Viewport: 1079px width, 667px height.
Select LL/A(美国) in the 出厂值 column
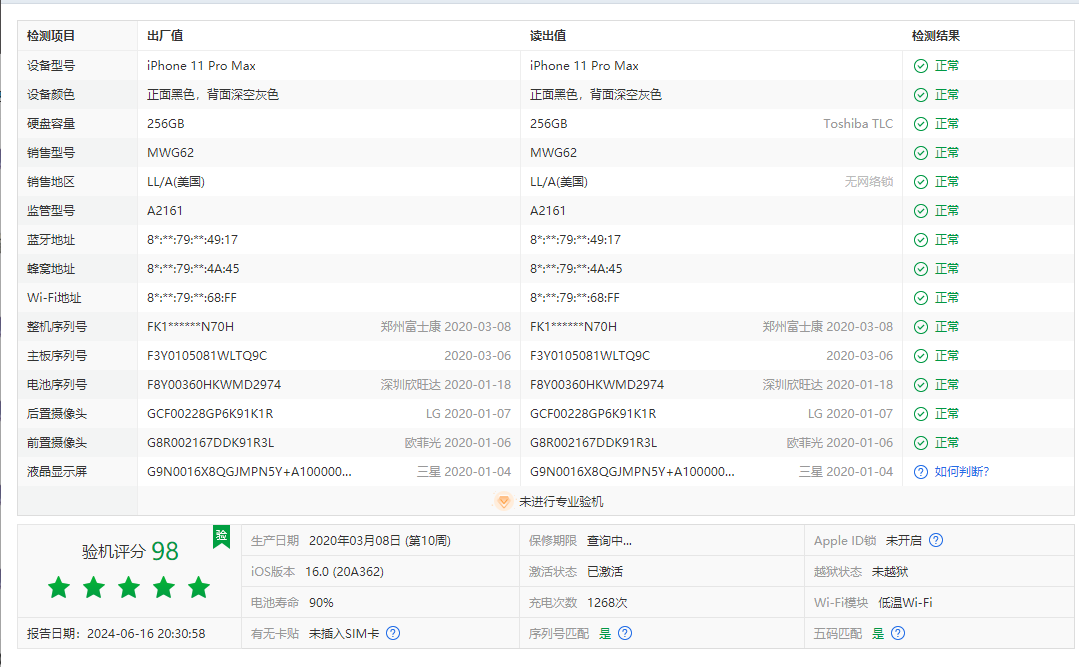176,182
